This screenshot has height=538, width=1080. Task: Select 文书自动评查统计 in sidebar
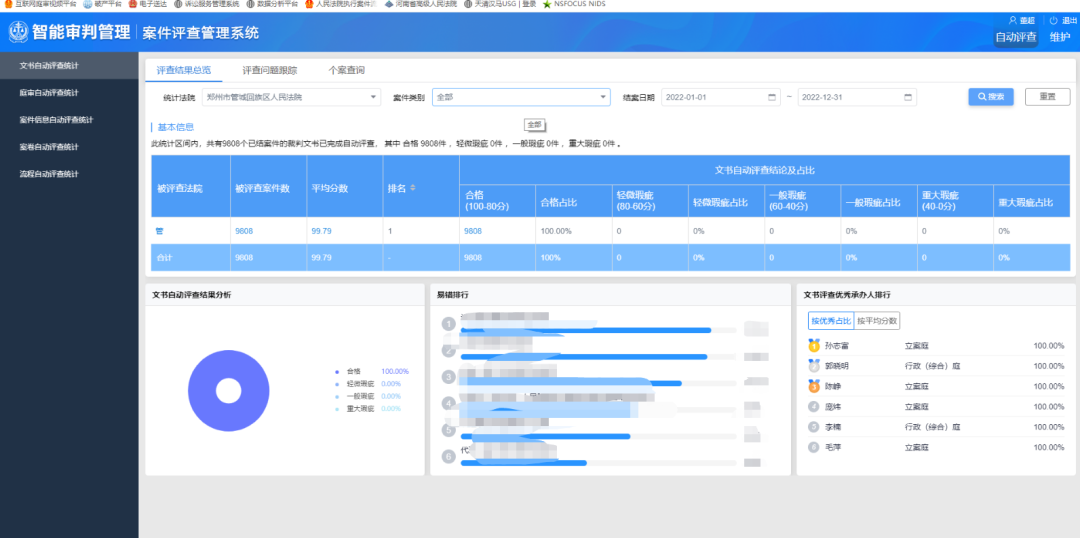click(69, 65)
